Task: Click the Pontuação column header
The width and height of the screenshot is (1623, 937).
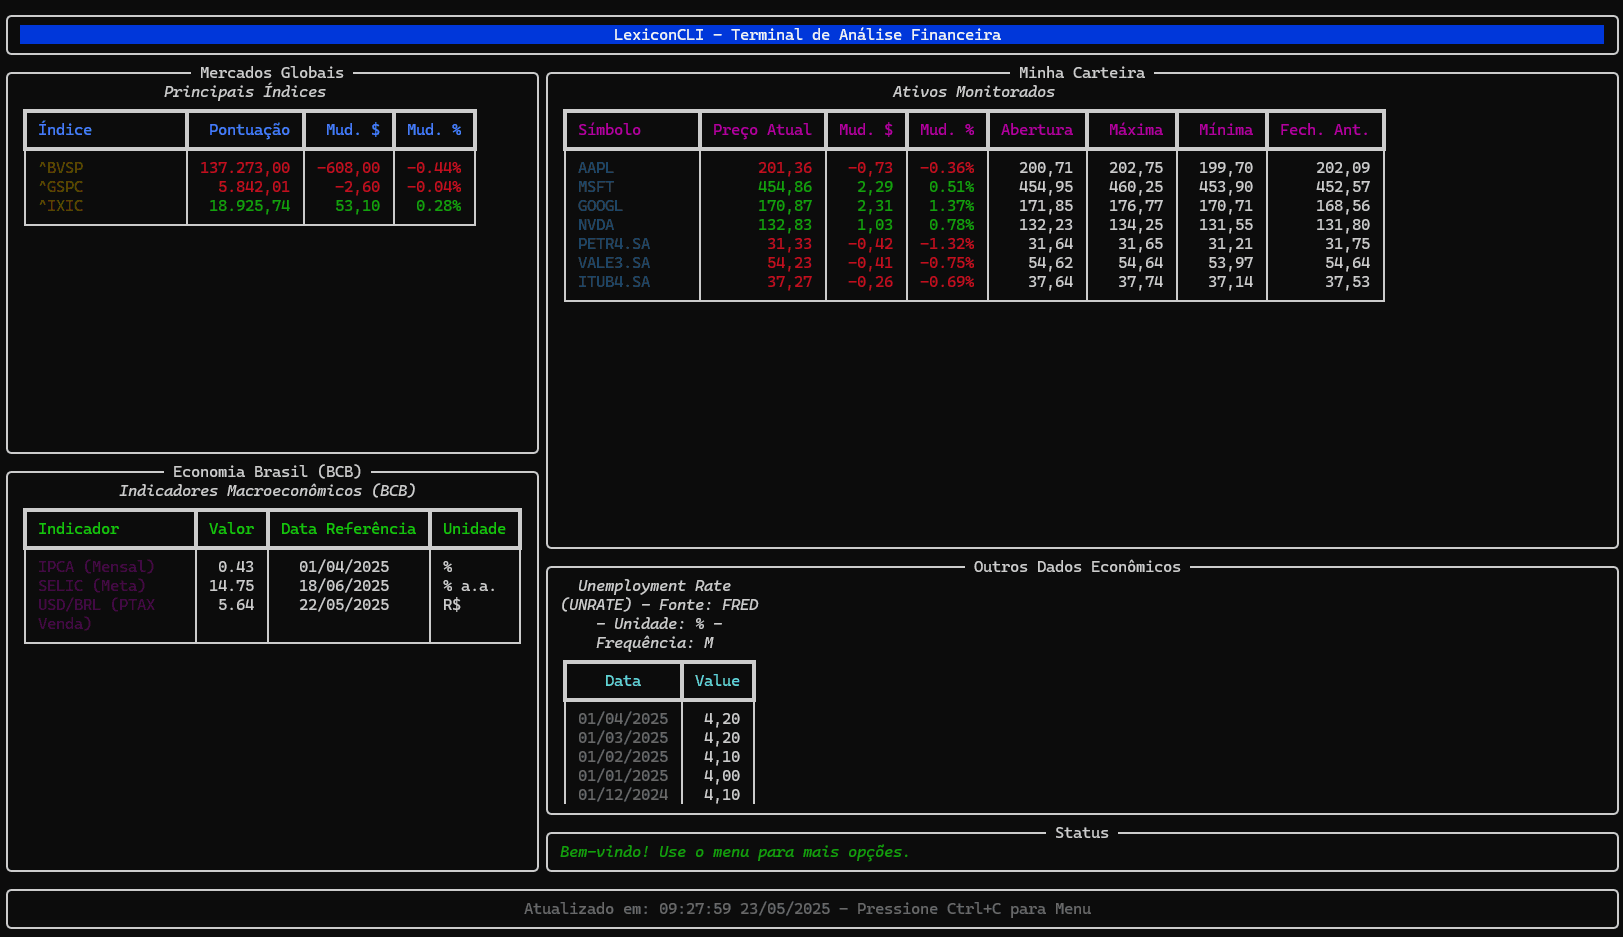Action: click(x=249, y=130)
